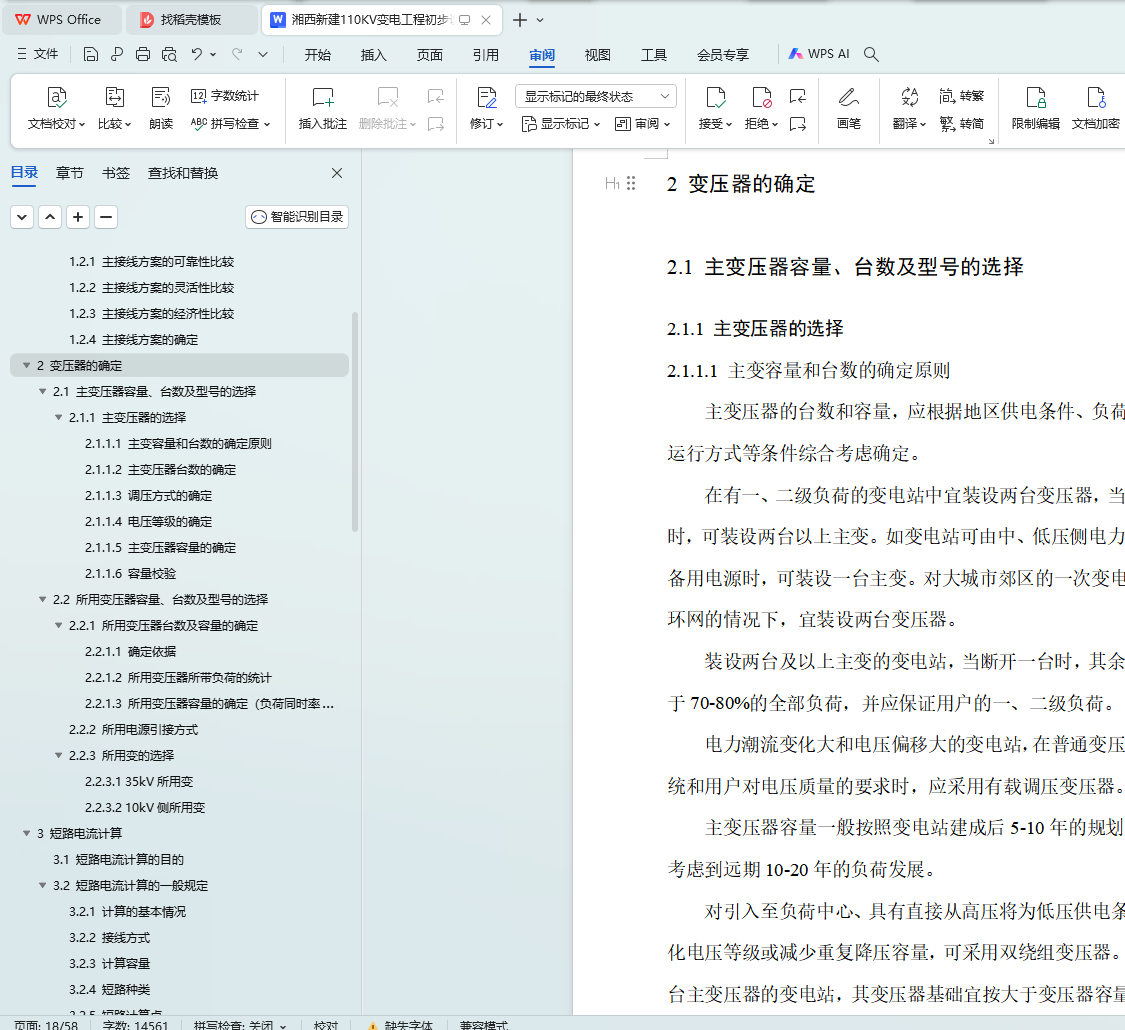The image size is (1125, 1030).
Task: Open the 文件 menu
Action: coord(37,54)
